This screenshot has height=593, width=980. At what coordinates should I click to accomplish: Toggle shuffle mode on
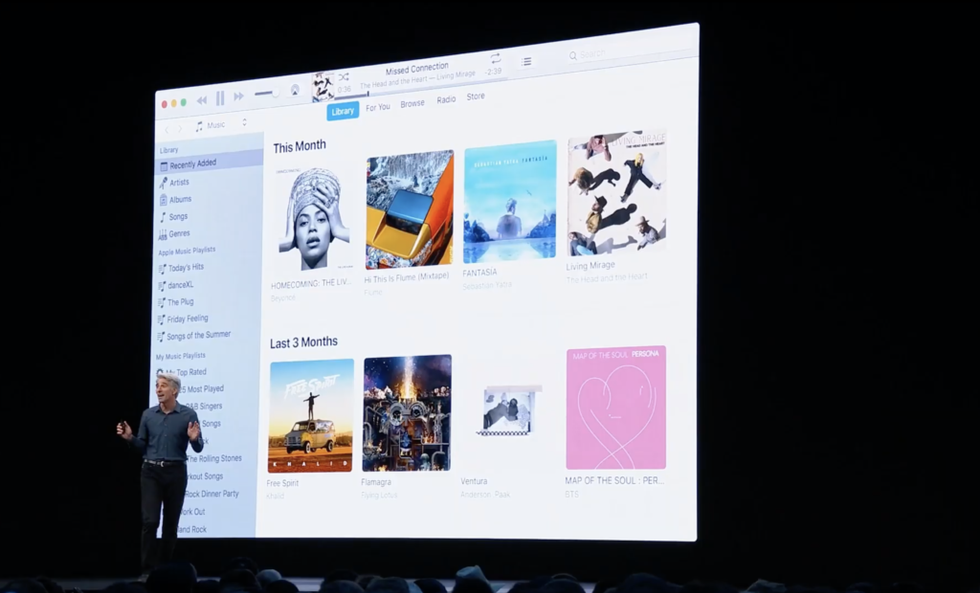point(344,76)
